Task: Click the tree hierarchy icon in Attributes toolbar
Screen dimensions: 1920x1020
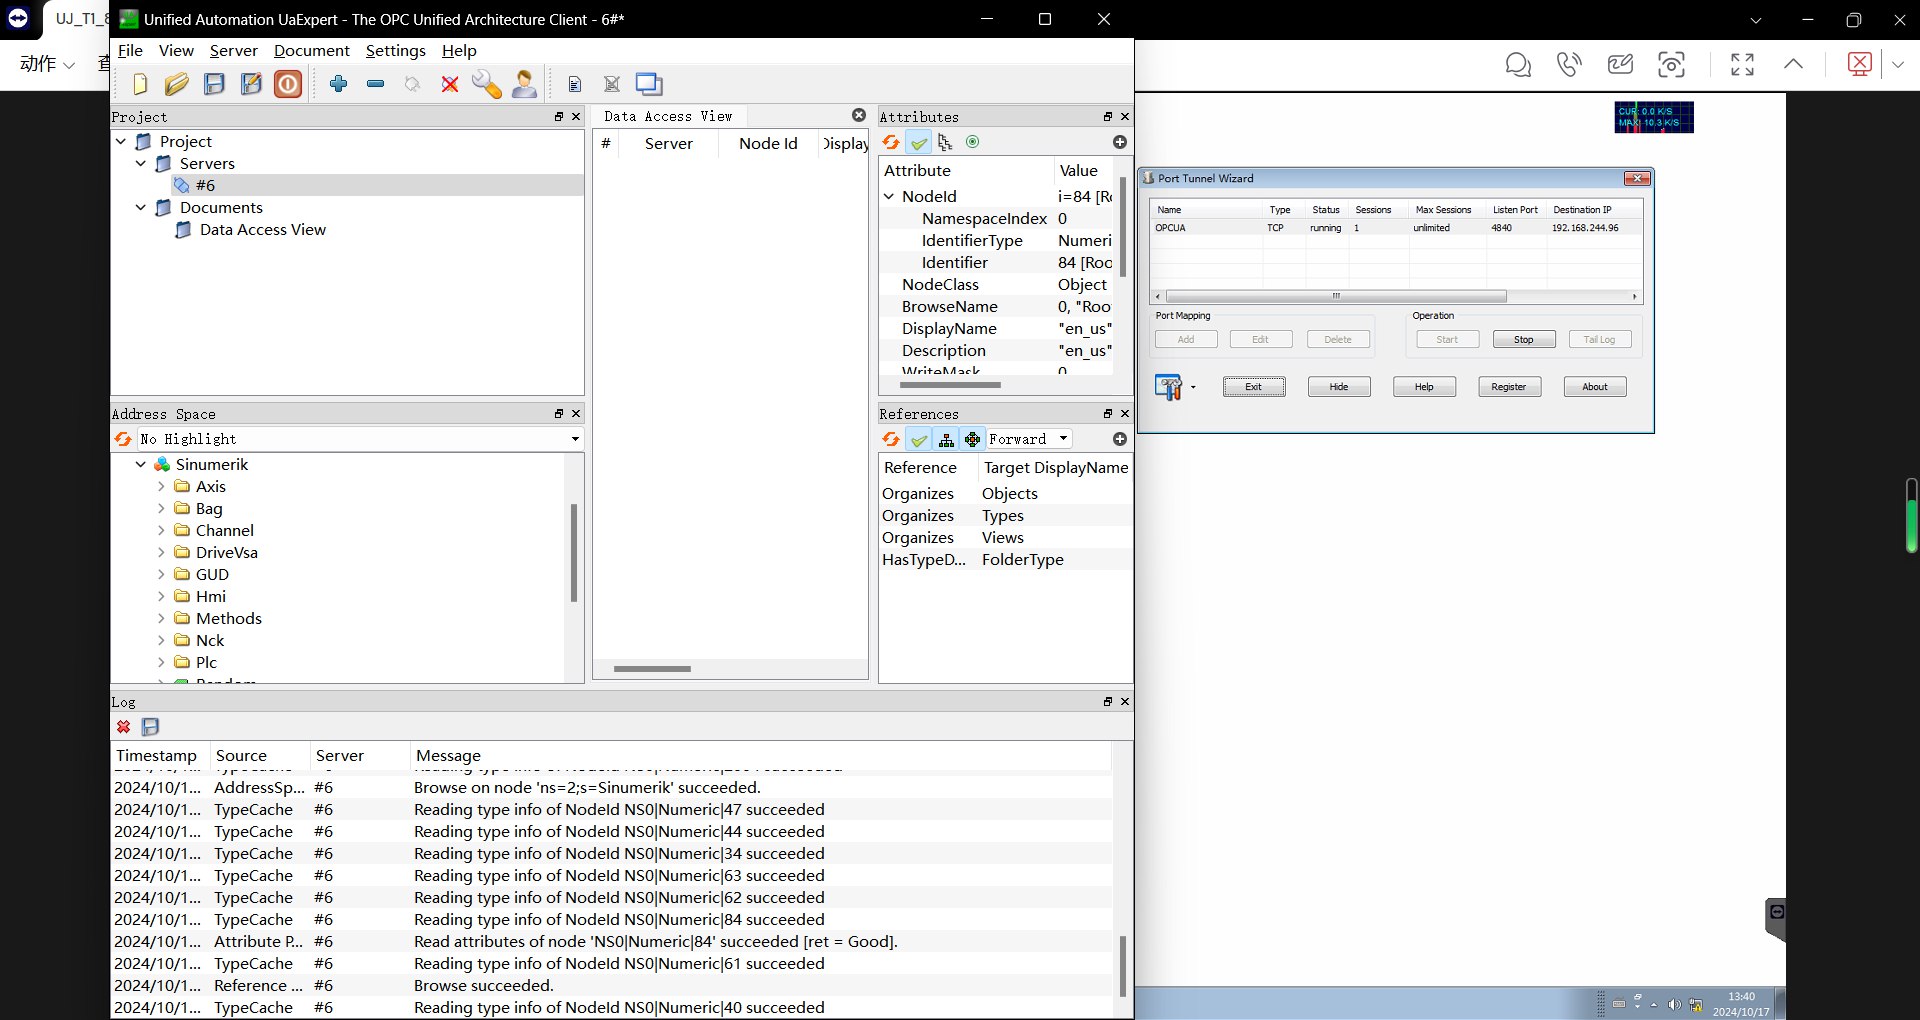Action: pos(945,142)
